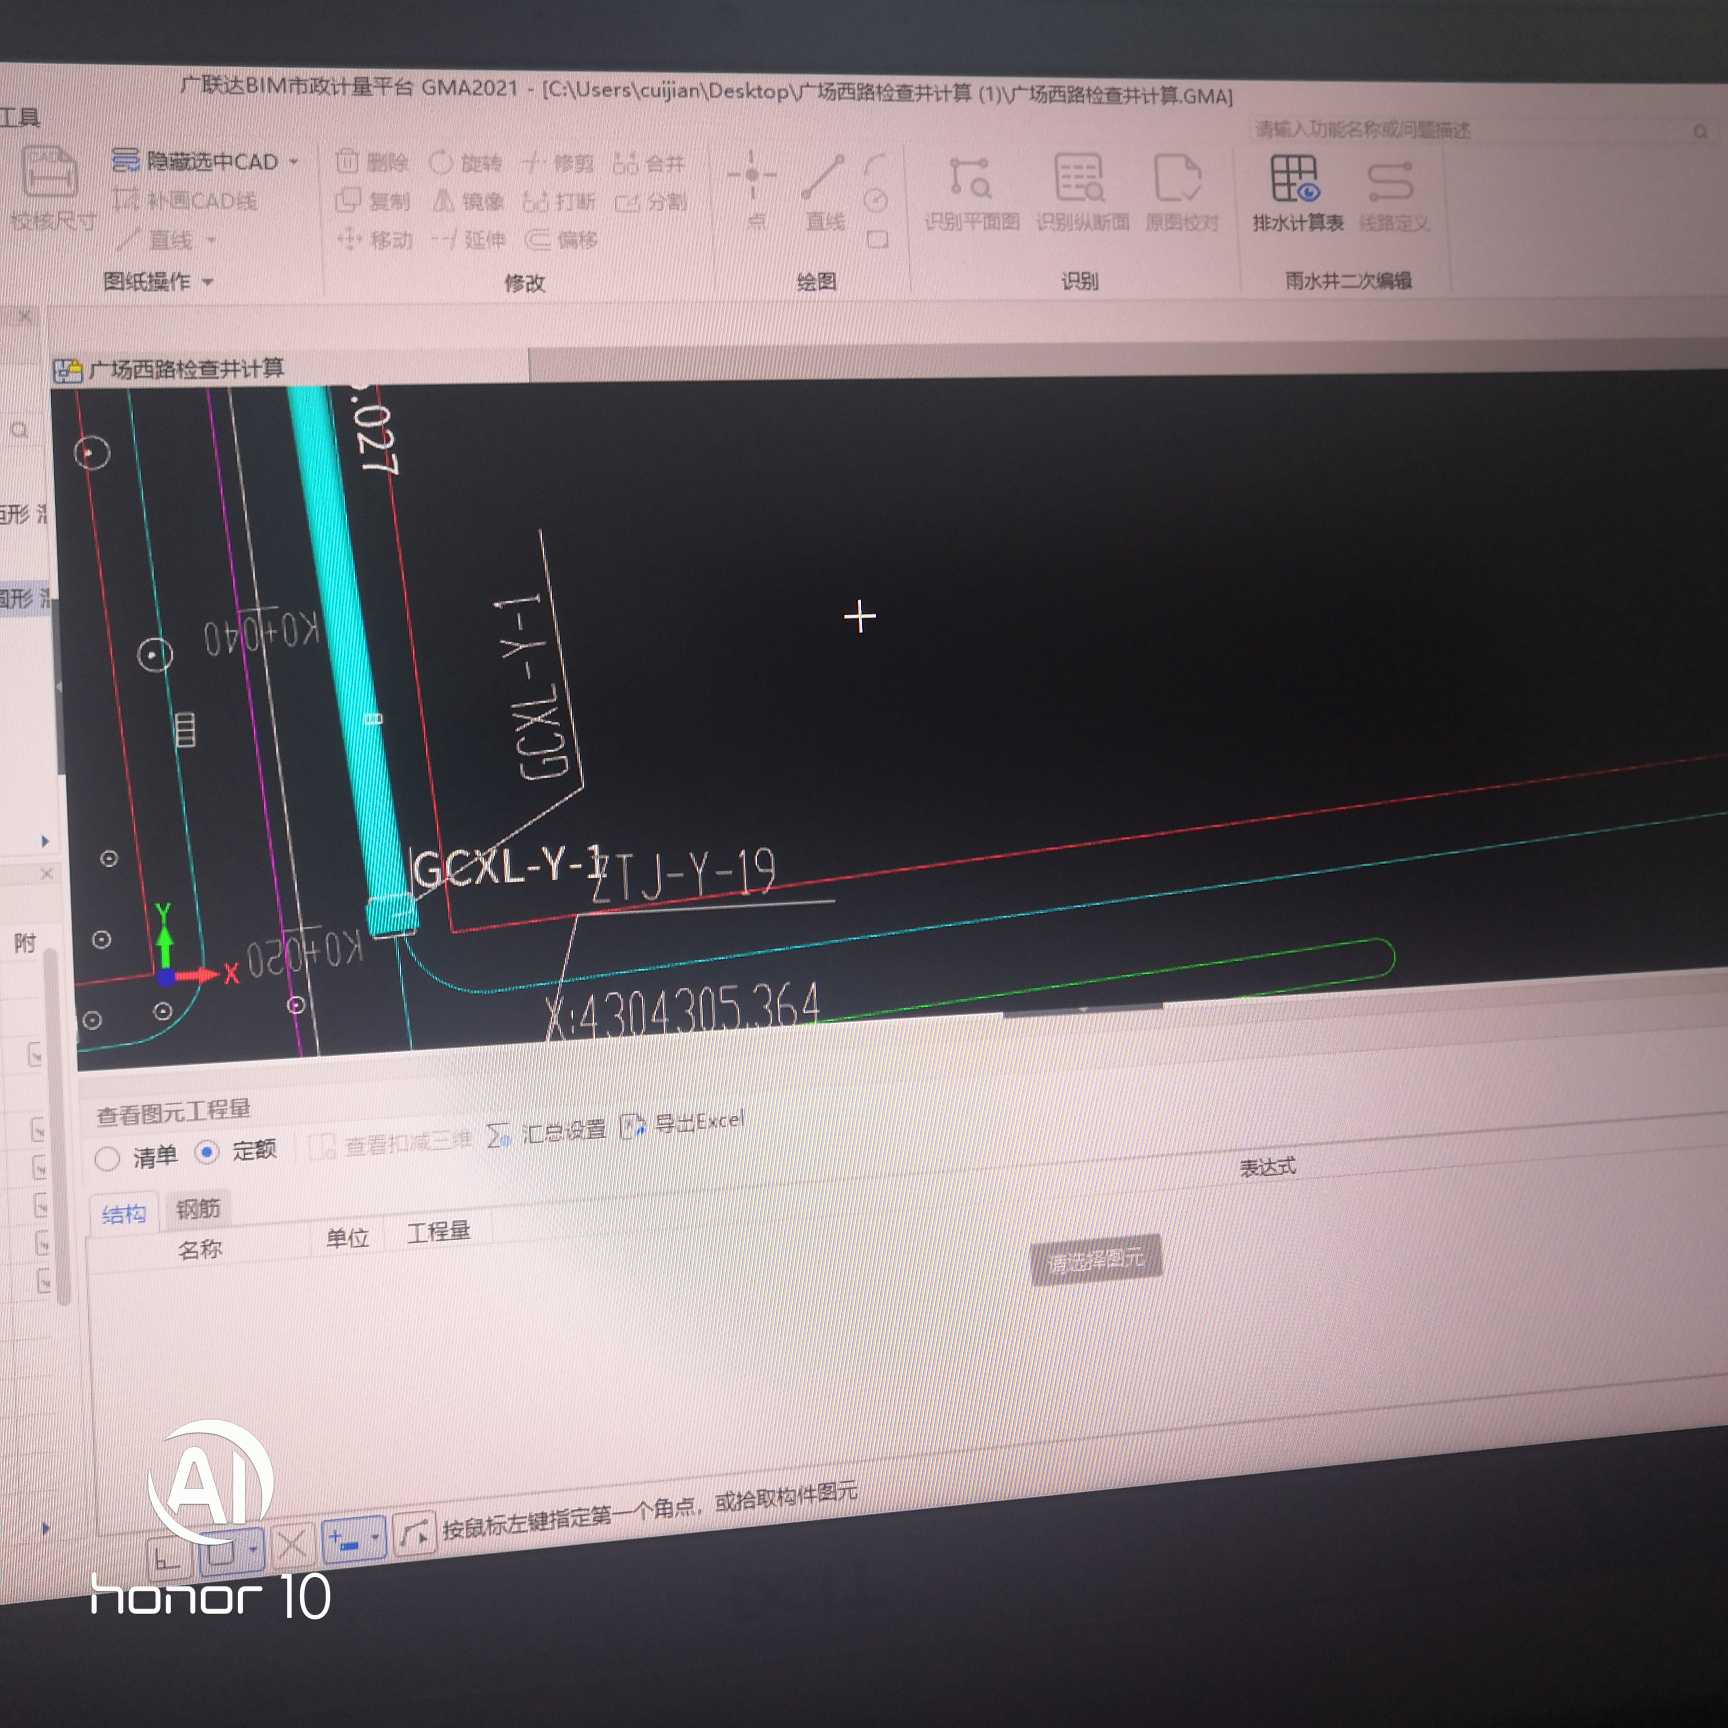Viewport: 1728px width, 1728px height.
Task: Select the 直线 tool in 图纸操作 group
Action: pos(157,240)
